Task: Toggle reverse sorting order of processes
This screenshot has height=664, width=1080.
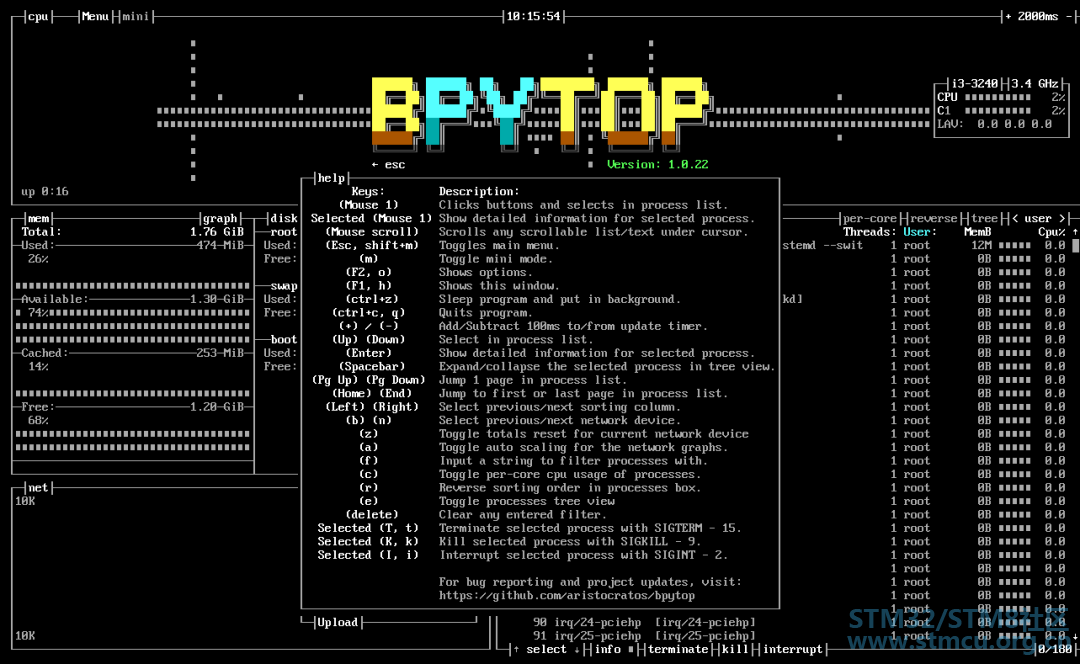Action: point(933,218)
